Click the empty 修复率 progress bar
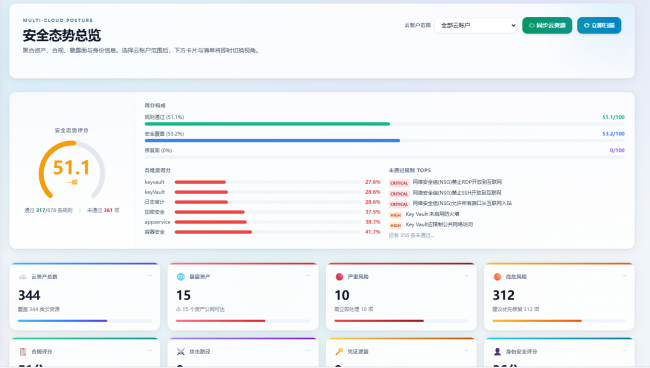 tap(384, 157)
